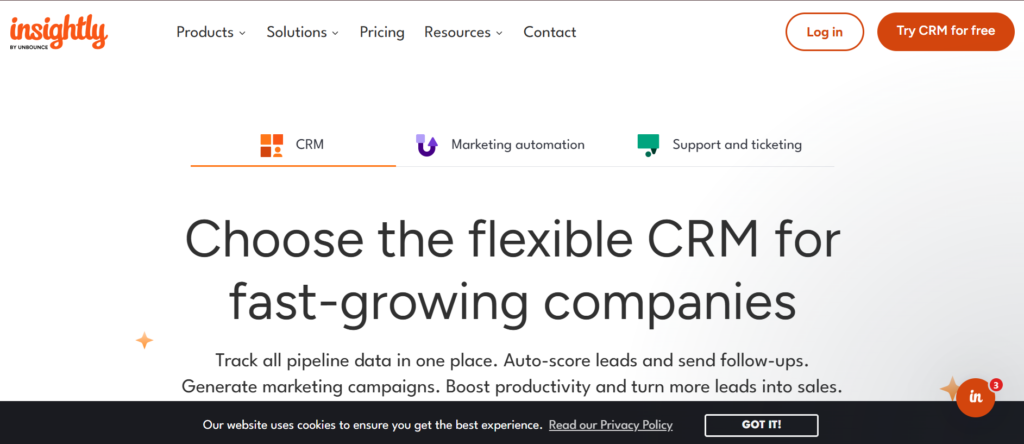This screenshot has height=444, width=1024.
Task: Switch to the Marketing automation tab
Action: point(517,145)
